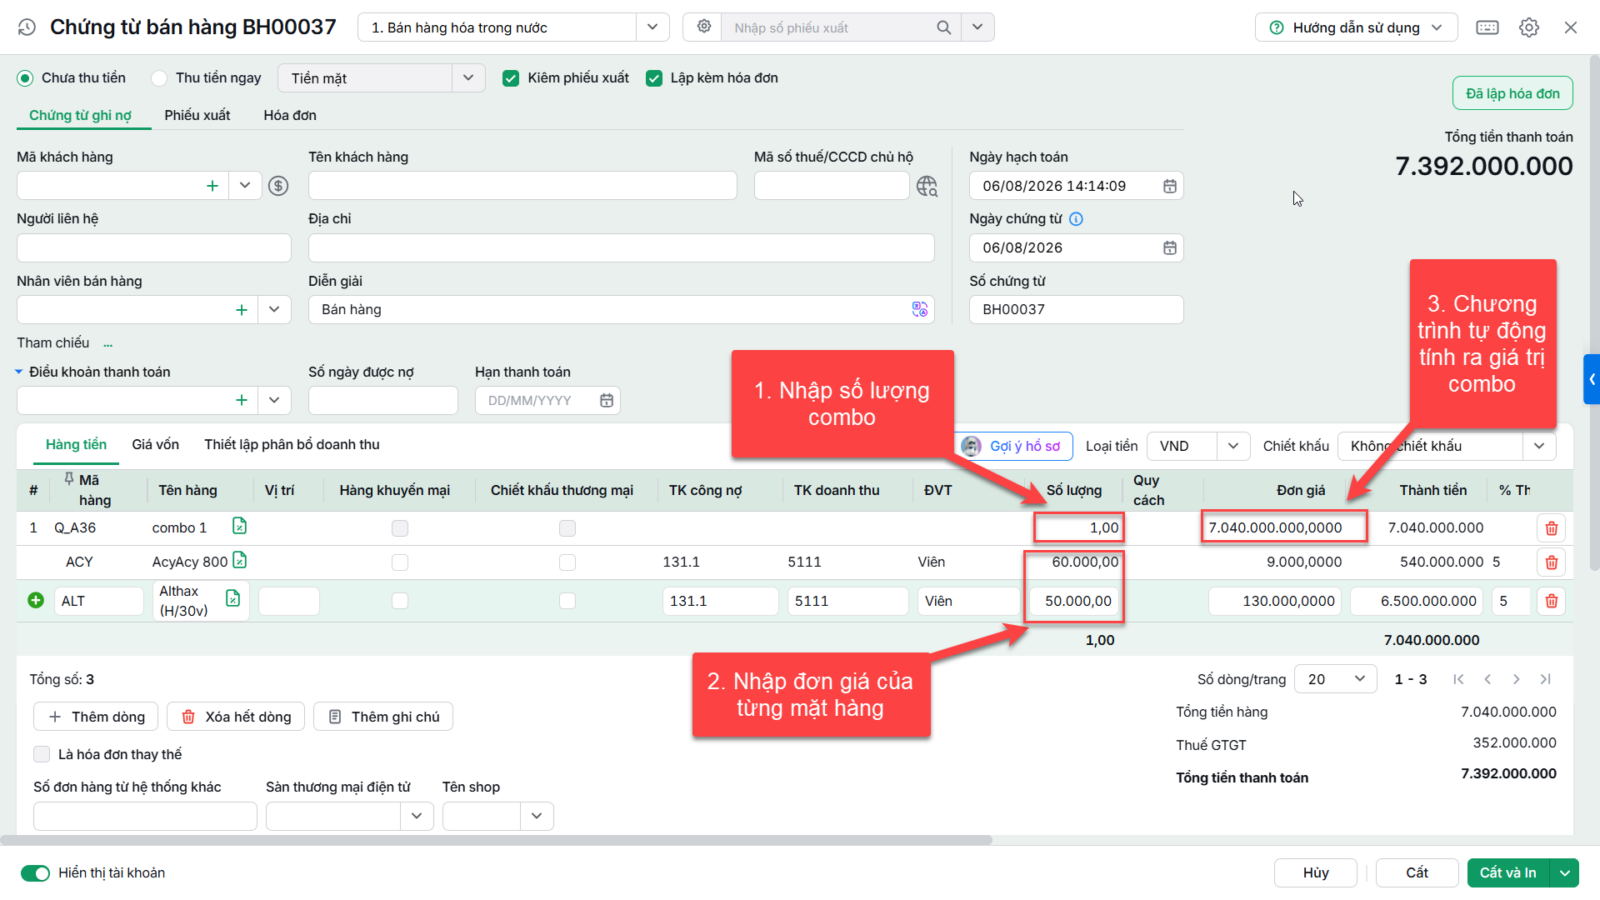
Task: Open customer debt dollar icon
Action: click(279, 186)
